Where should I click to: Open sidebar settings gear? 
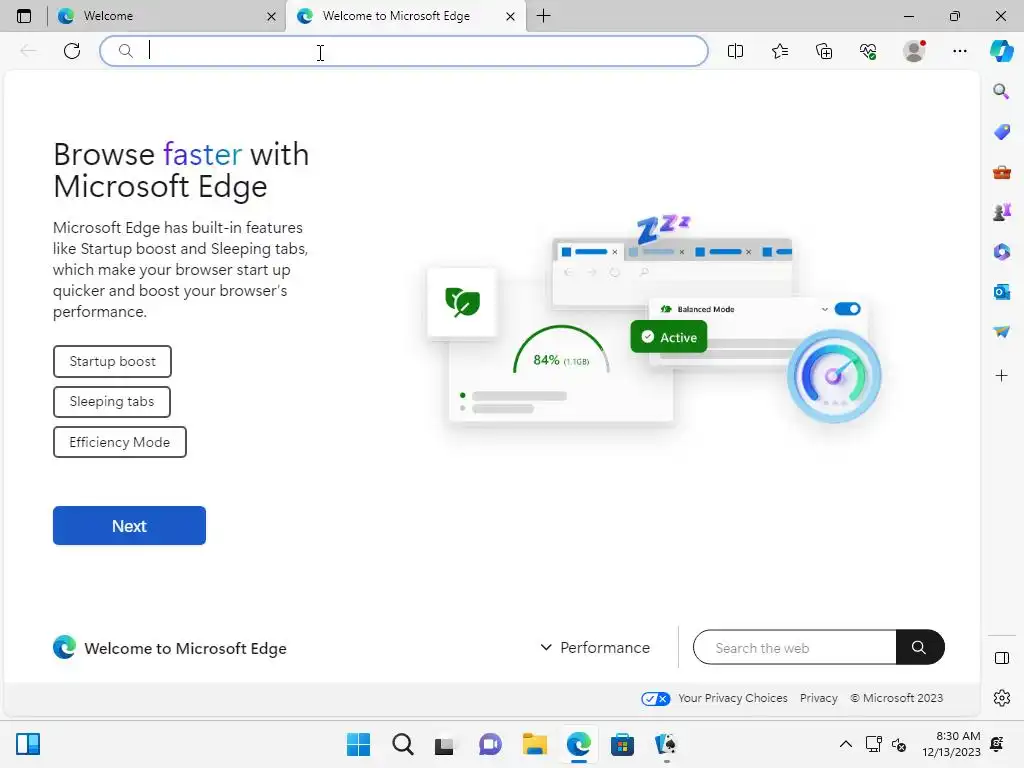[x=1001, y=698]
